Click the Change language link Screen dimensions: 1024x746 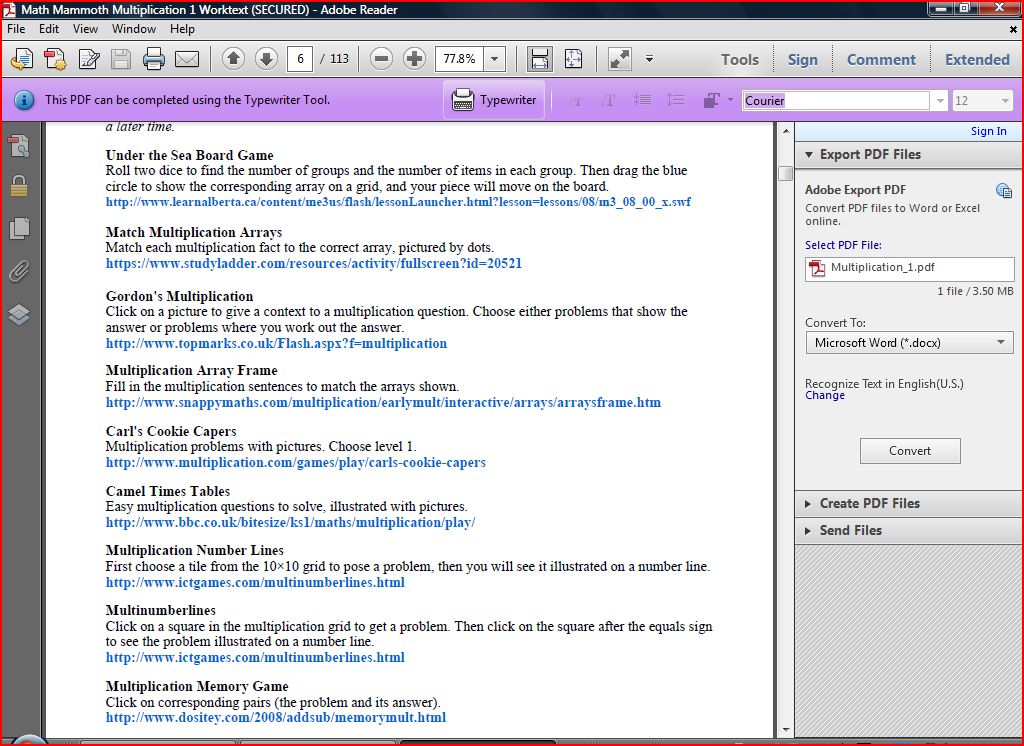(825, 396)
